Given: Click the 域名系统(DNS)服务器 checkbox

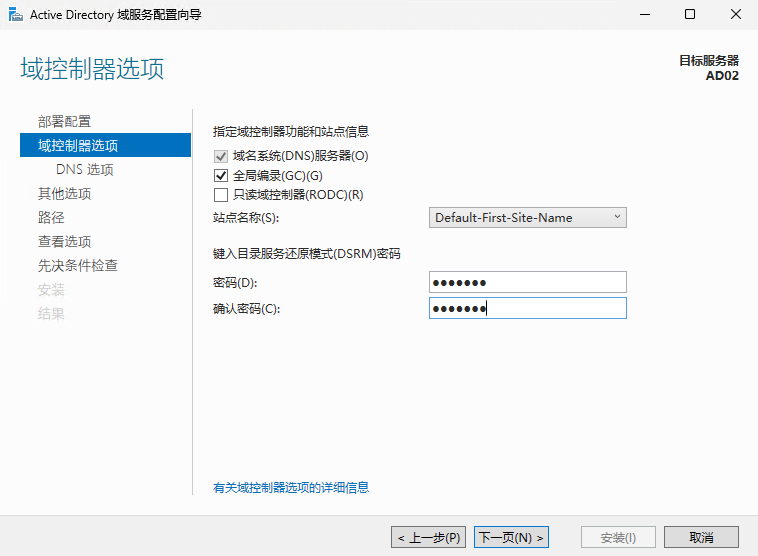Looking at the screenshot, I should [x=221, y=156].
